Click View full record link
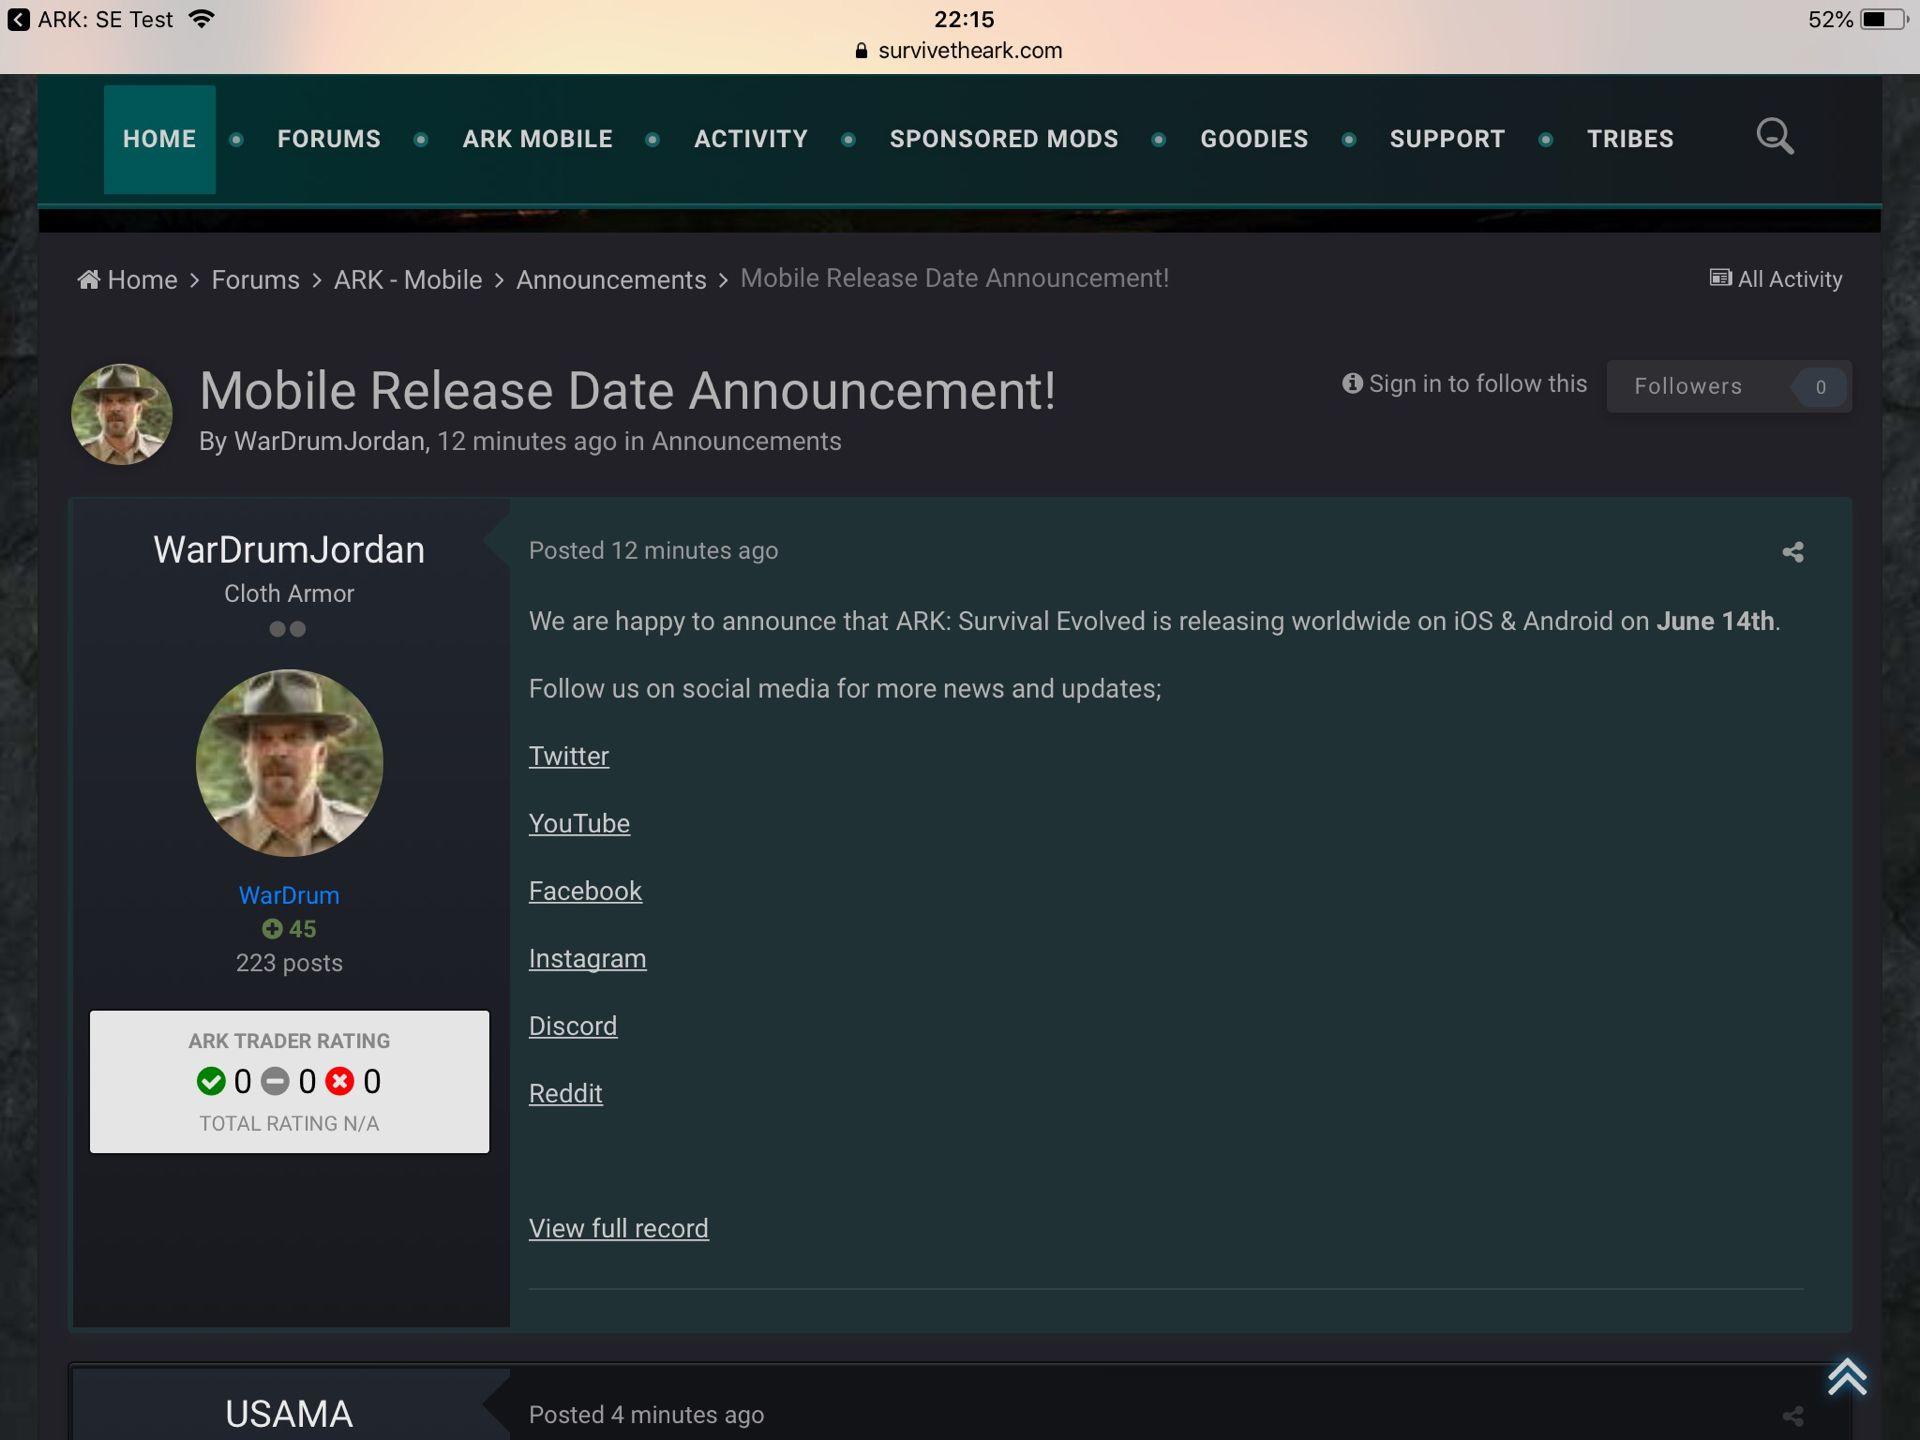The width and height of the screenshot is (1920, 1440). coord(618,1229)
